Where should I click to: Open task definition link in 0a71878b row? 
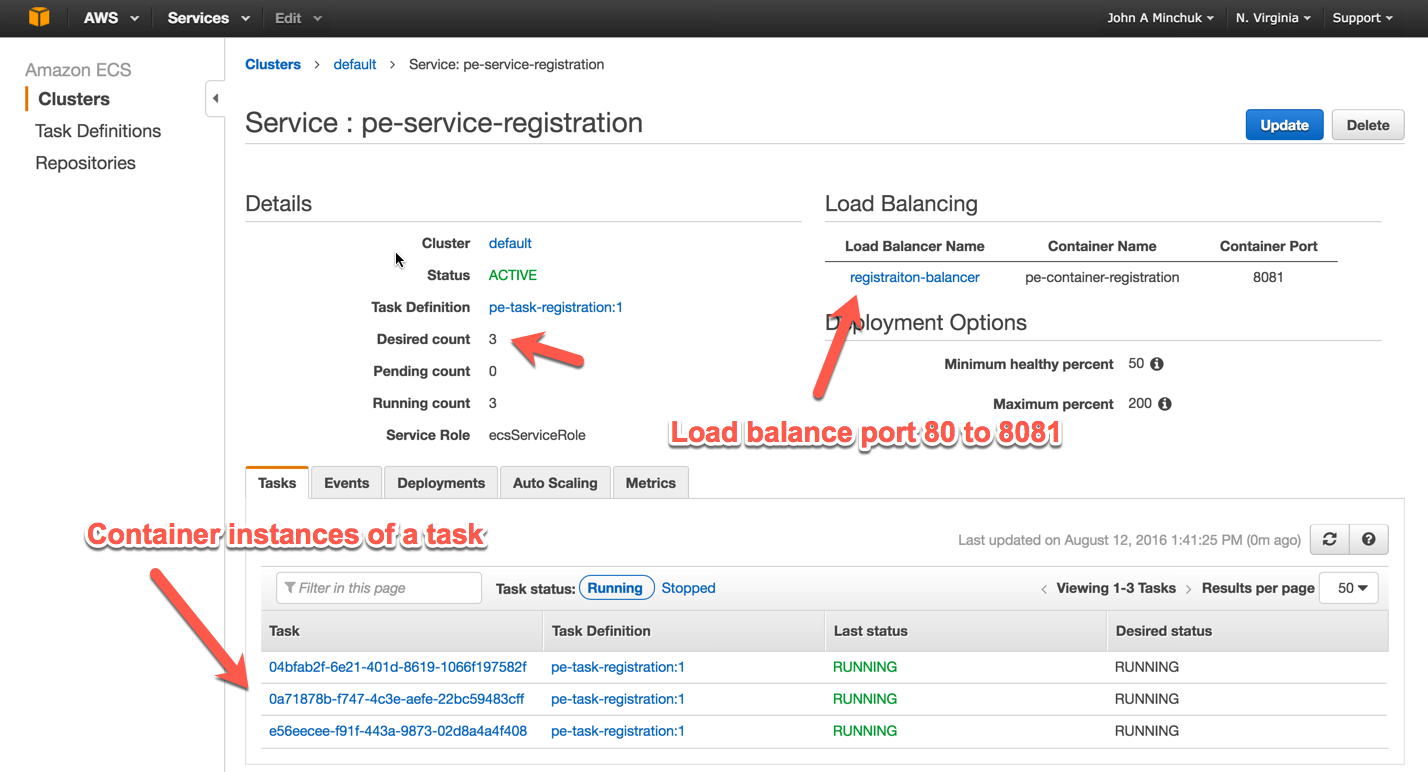618,699
